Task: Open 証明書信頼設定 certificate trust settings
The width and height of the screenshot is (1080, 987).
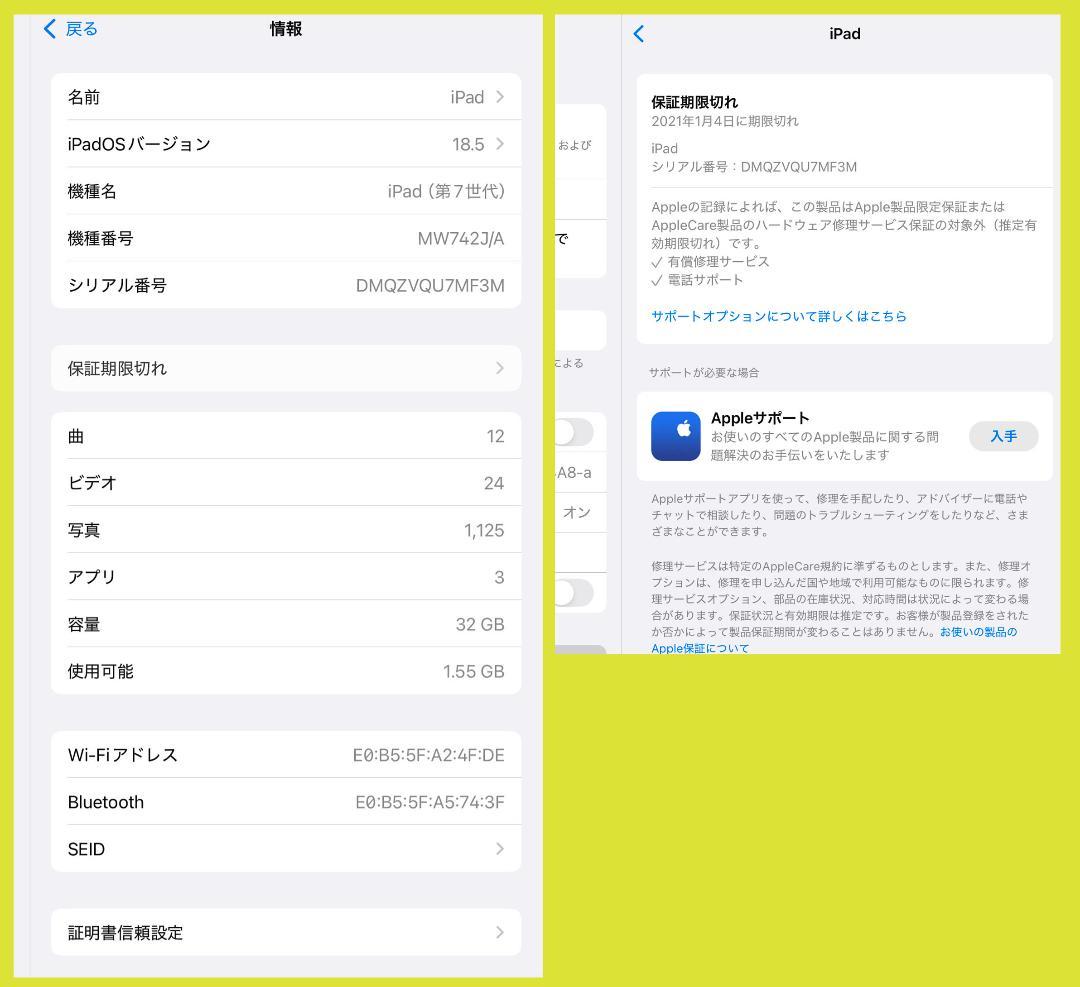Action: [285, 932]
